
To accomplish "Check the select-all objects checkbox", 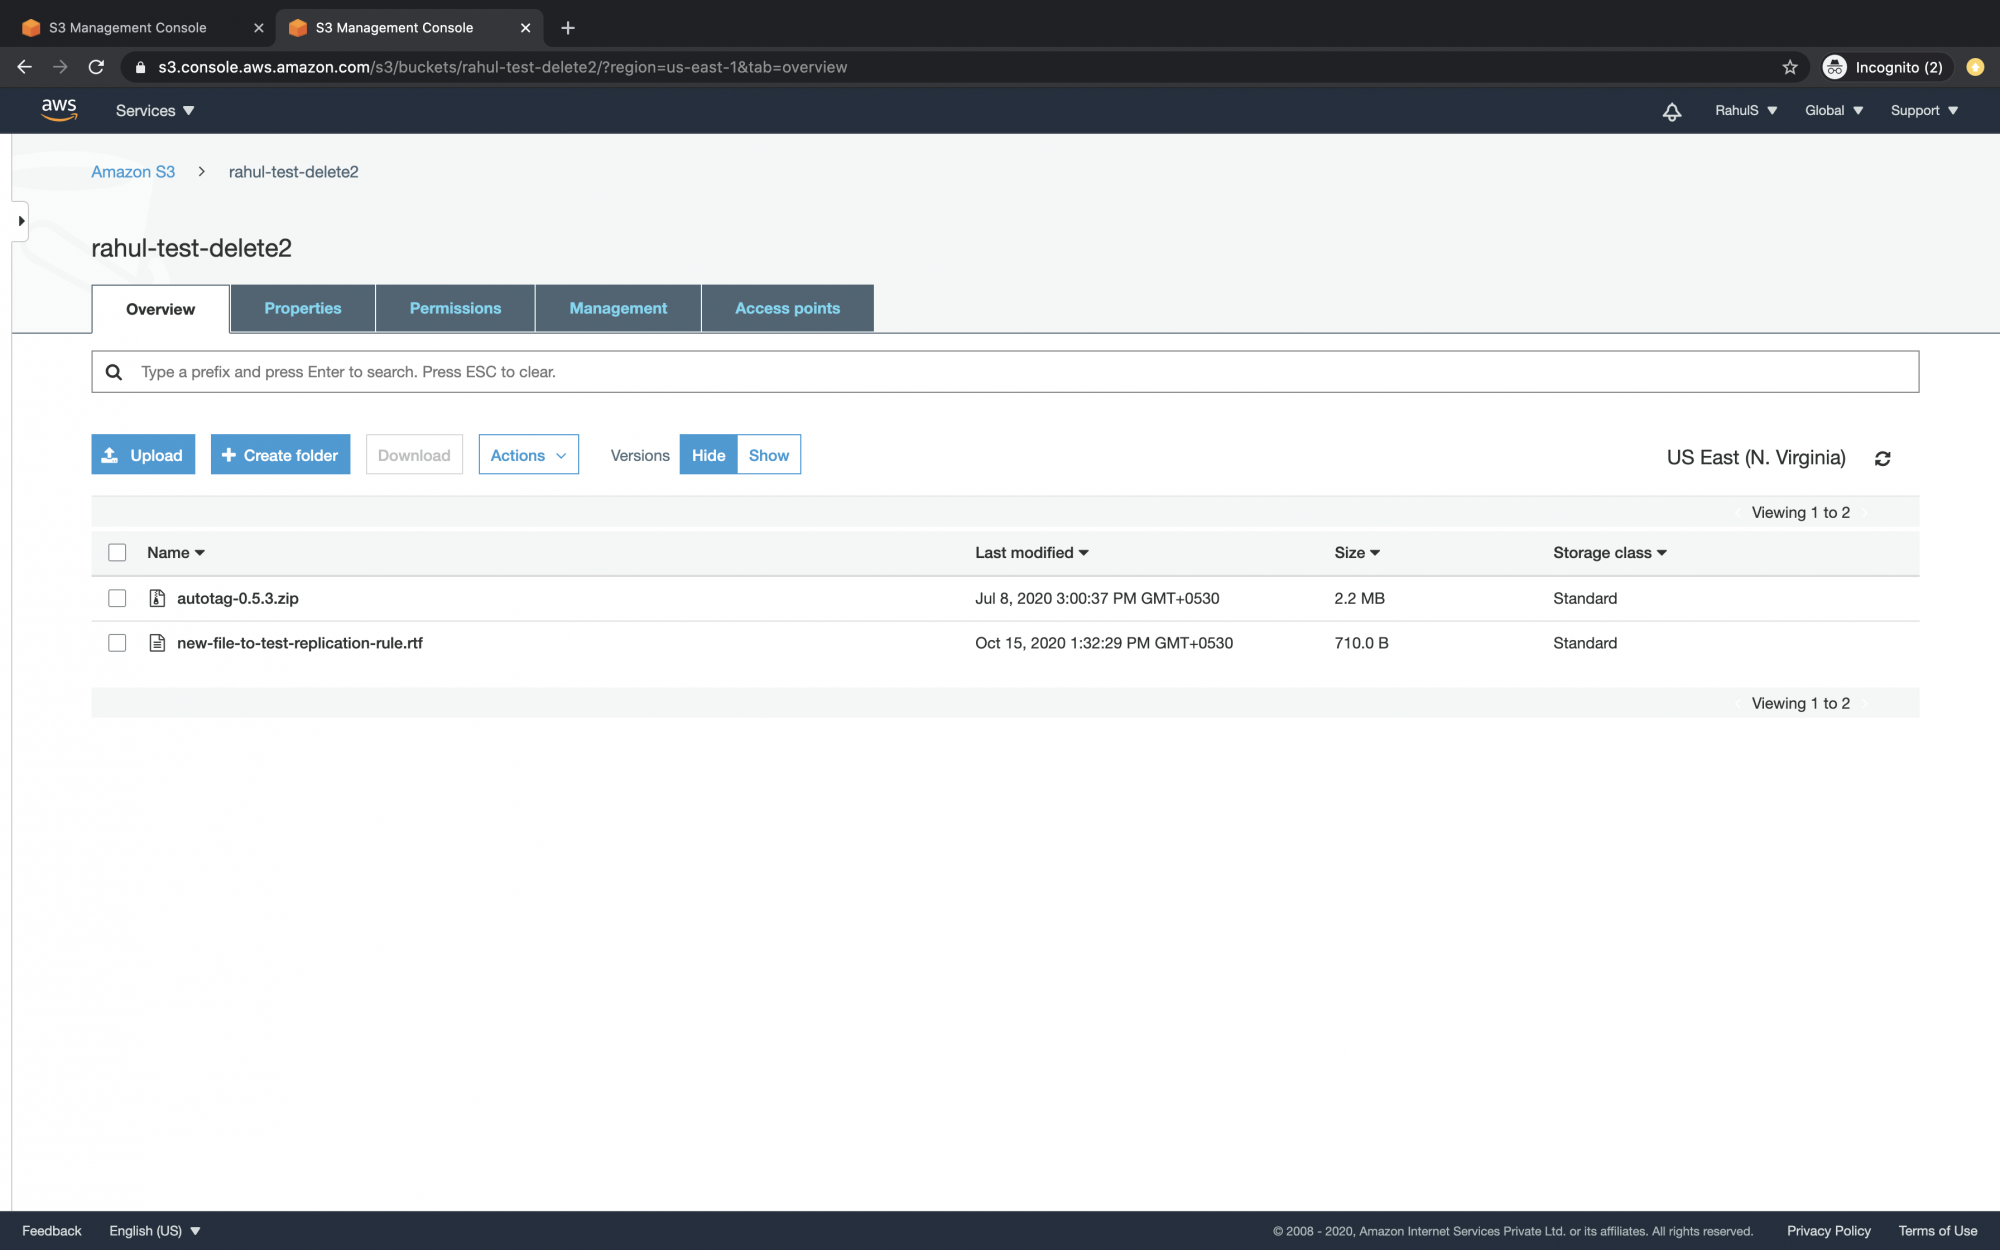I will tap(117, 552).
